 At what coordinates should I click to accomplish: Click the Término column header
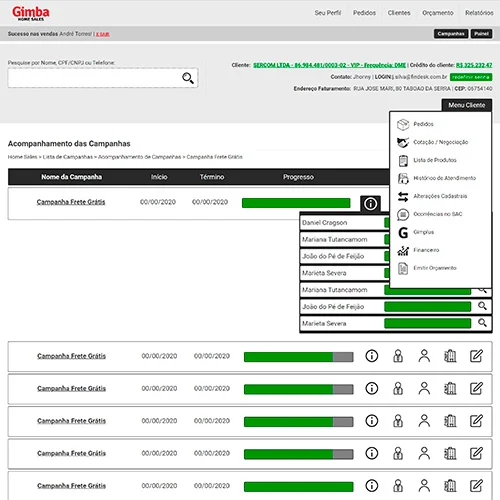212,177
